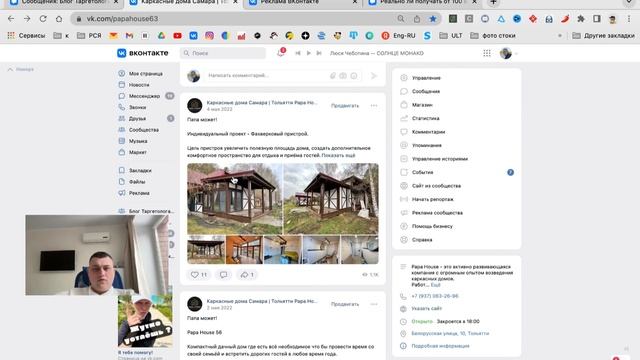Click Наверх to return to top
This screenshot has height=360, width=640.
click(x=21, y=69)
